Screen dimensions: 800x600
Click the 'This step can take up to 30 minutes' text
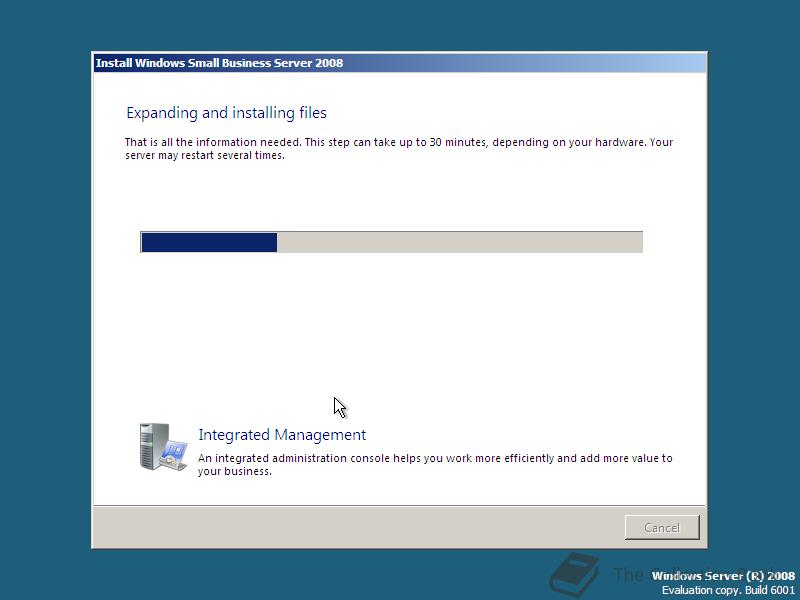click(396, 142)
